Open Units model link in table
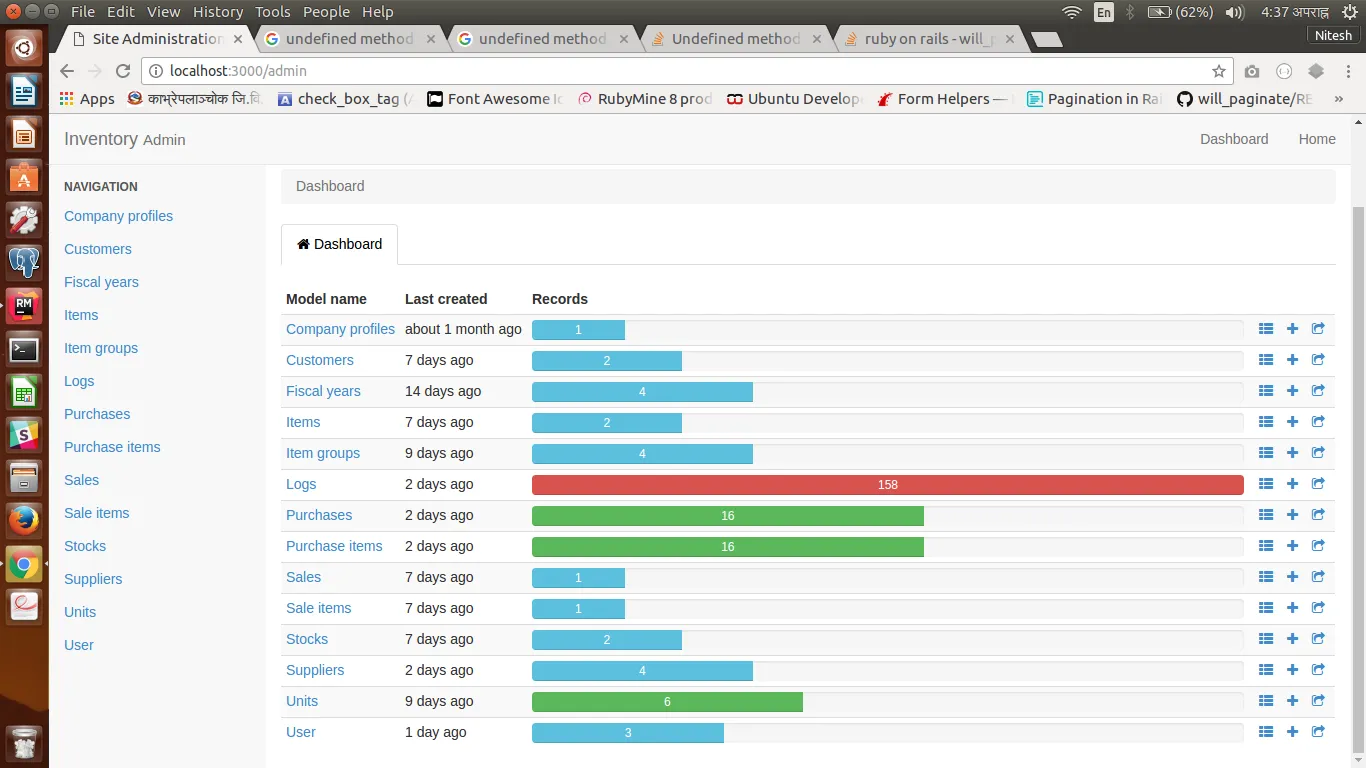The height and width of the screenshot is (768, 1366). point(302,701)
